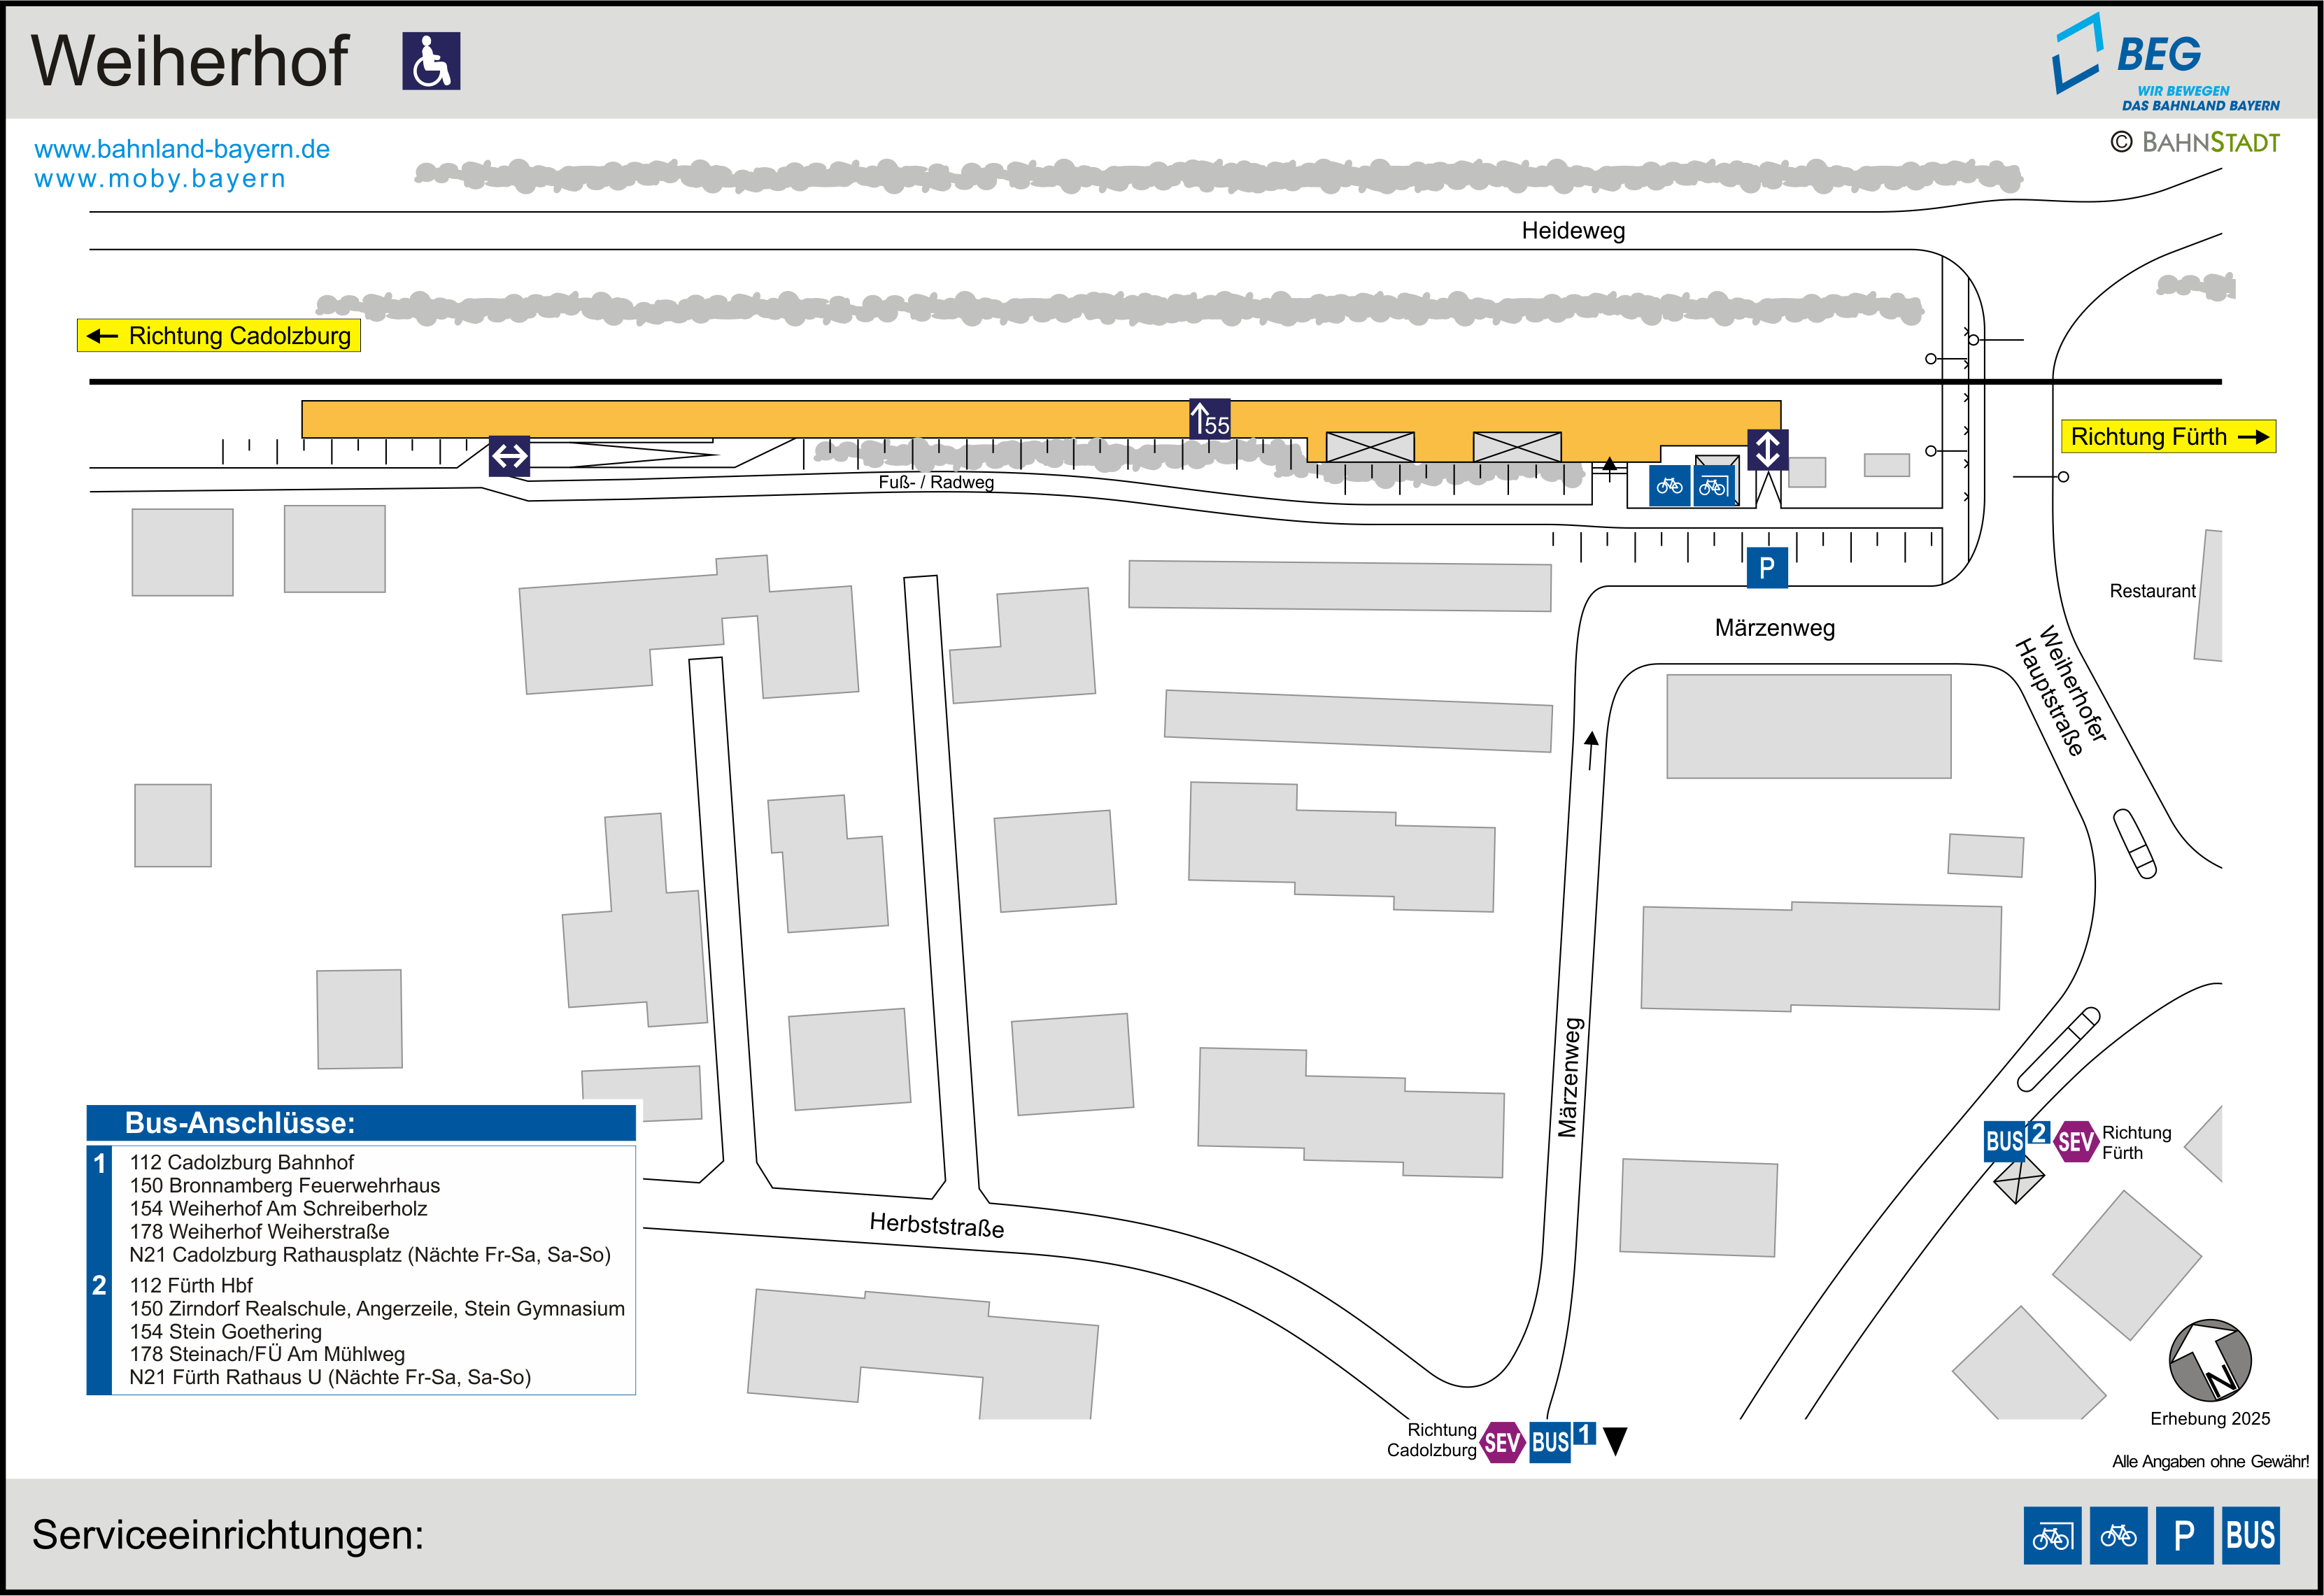This screenshot has height=1596, width=2324.
Task: Click the 112 Fürth Hbf bus line entry
Action: (191, 1285)
